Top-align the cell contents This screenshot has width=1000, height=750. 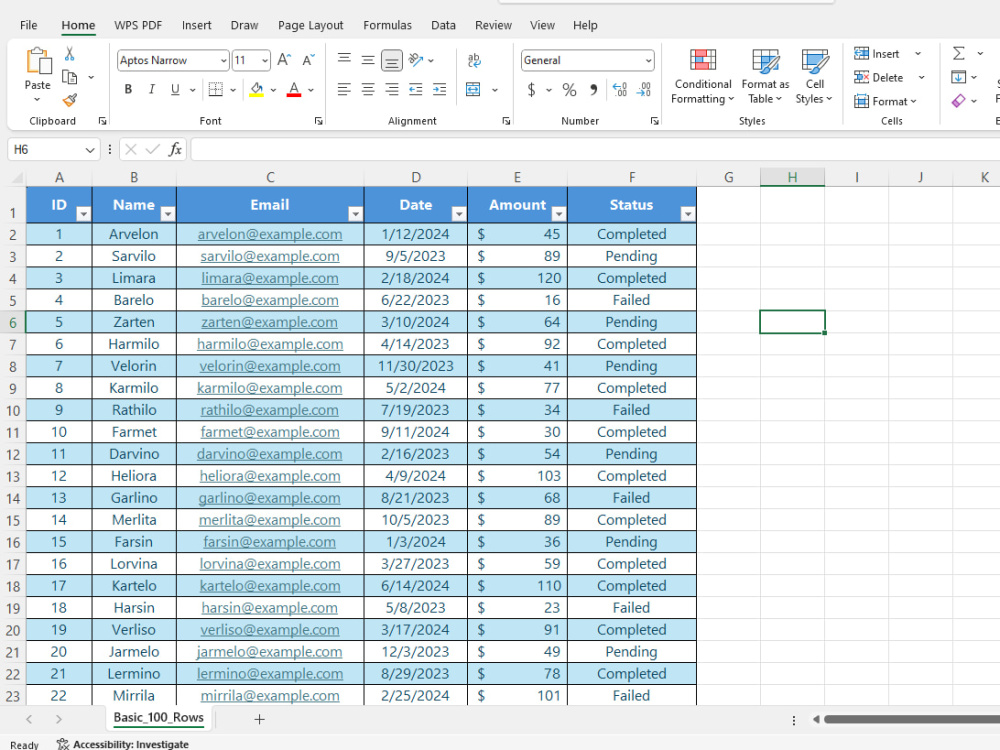click(x=344, y=59)
